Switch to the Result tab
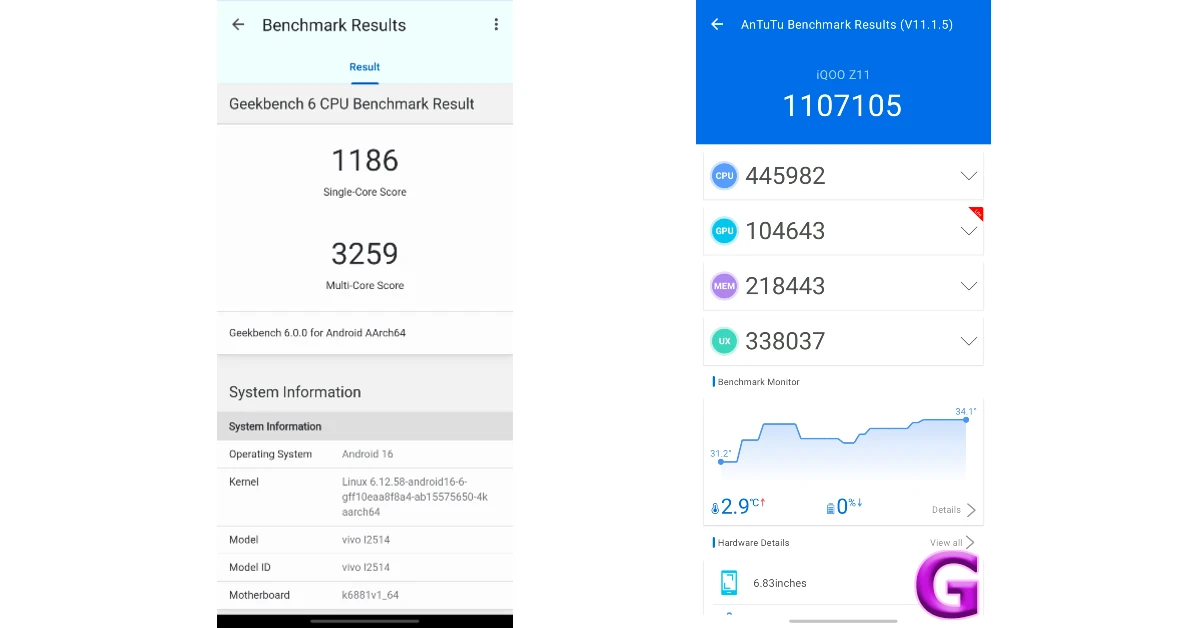 (364, 67)
